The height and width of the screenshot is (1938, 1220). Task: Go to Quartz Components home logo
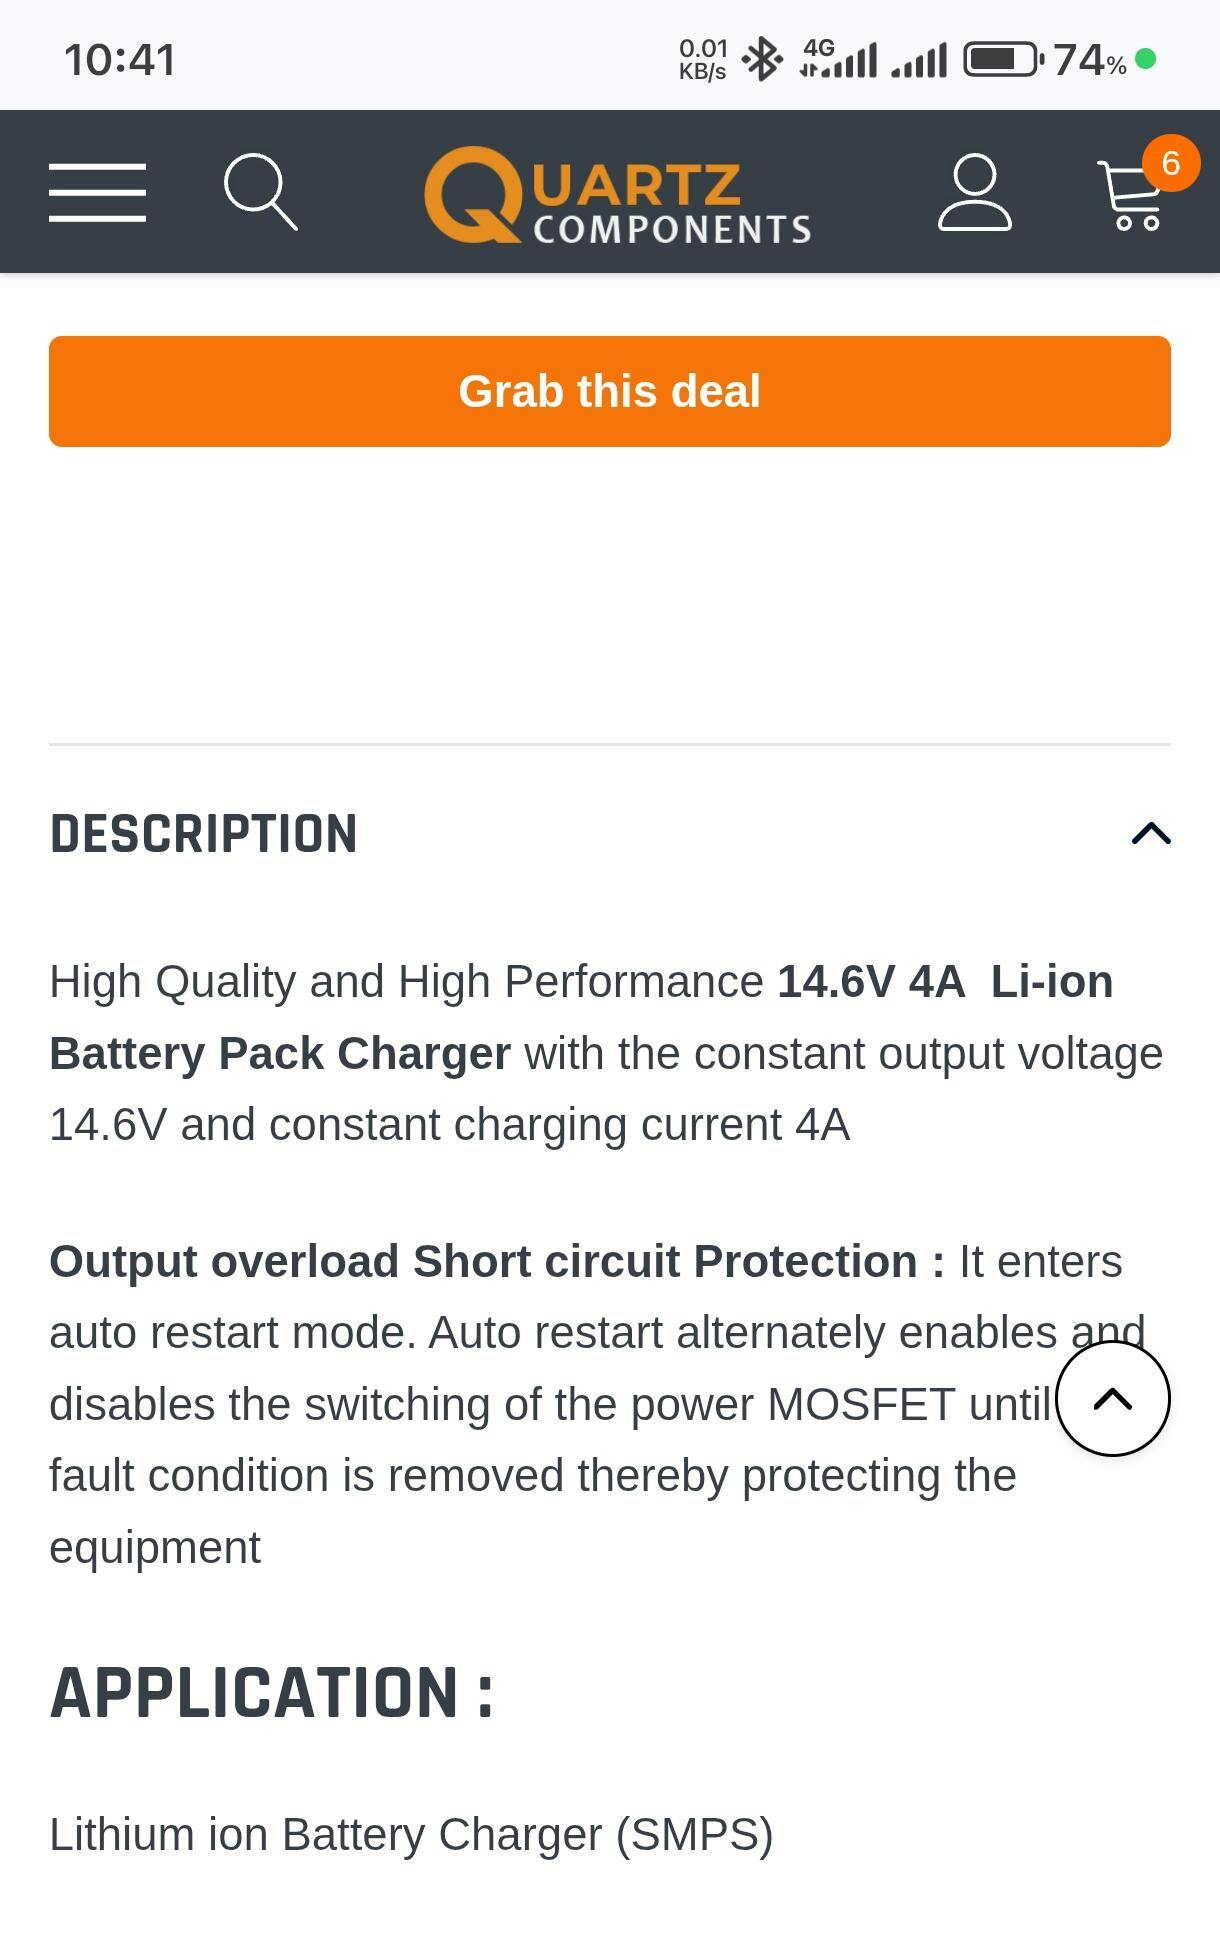pos(617,194)
